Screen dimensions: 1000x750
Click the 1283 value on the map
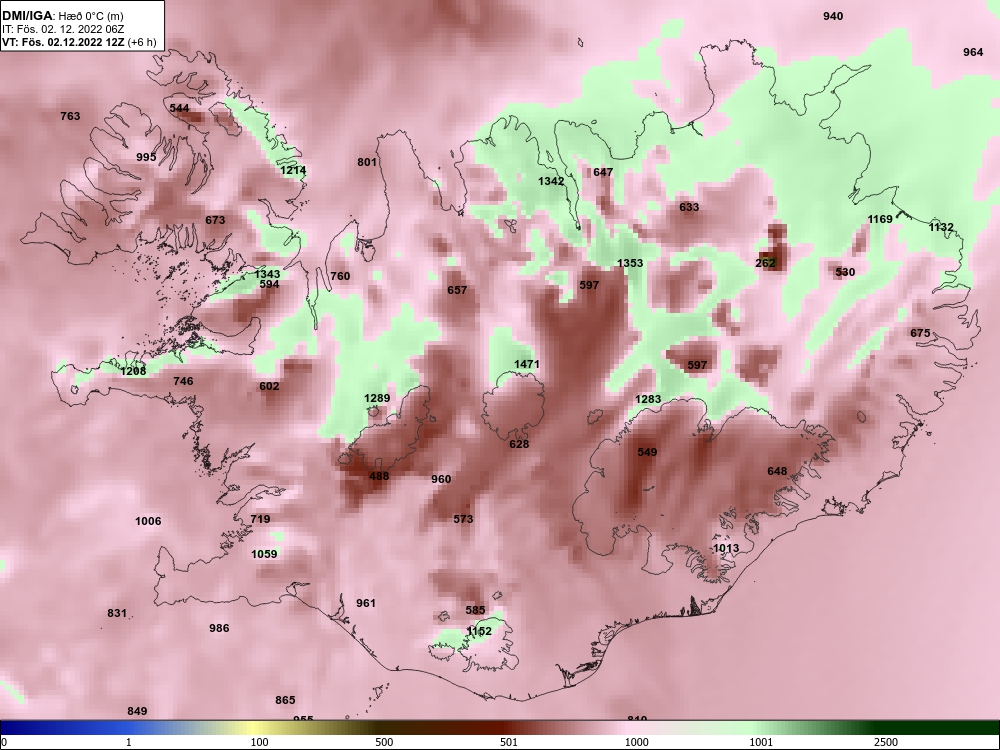click(x=648, y=399)
